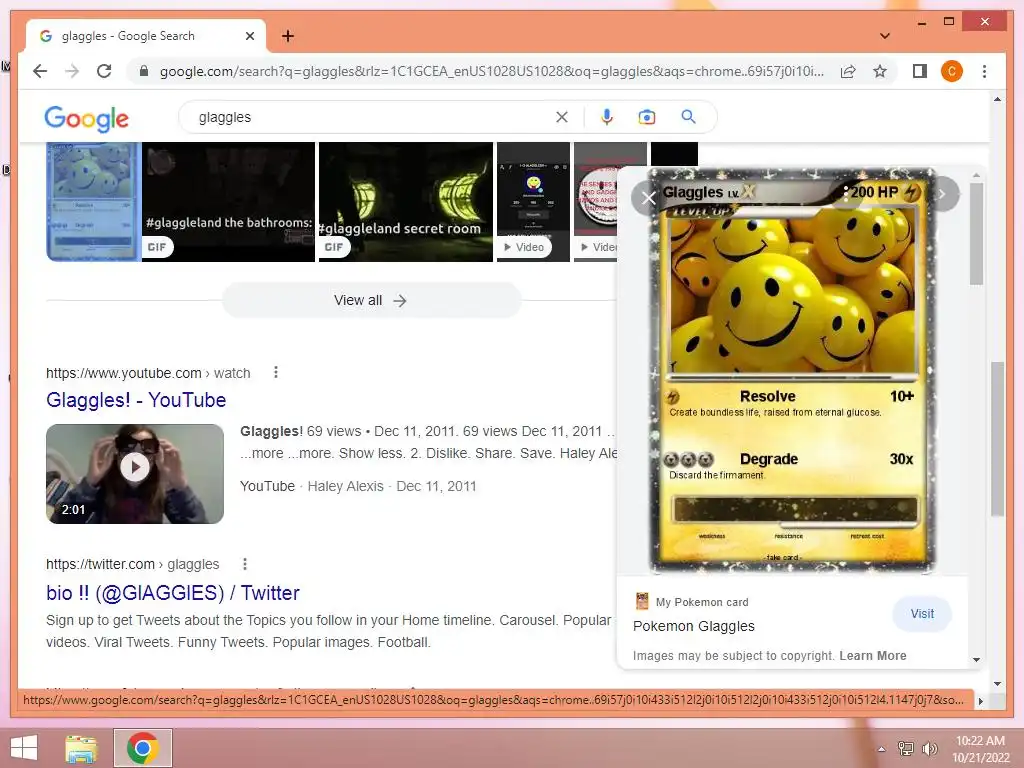Open network icon in system tray
1024x768 pixels.
coord(906,748)
